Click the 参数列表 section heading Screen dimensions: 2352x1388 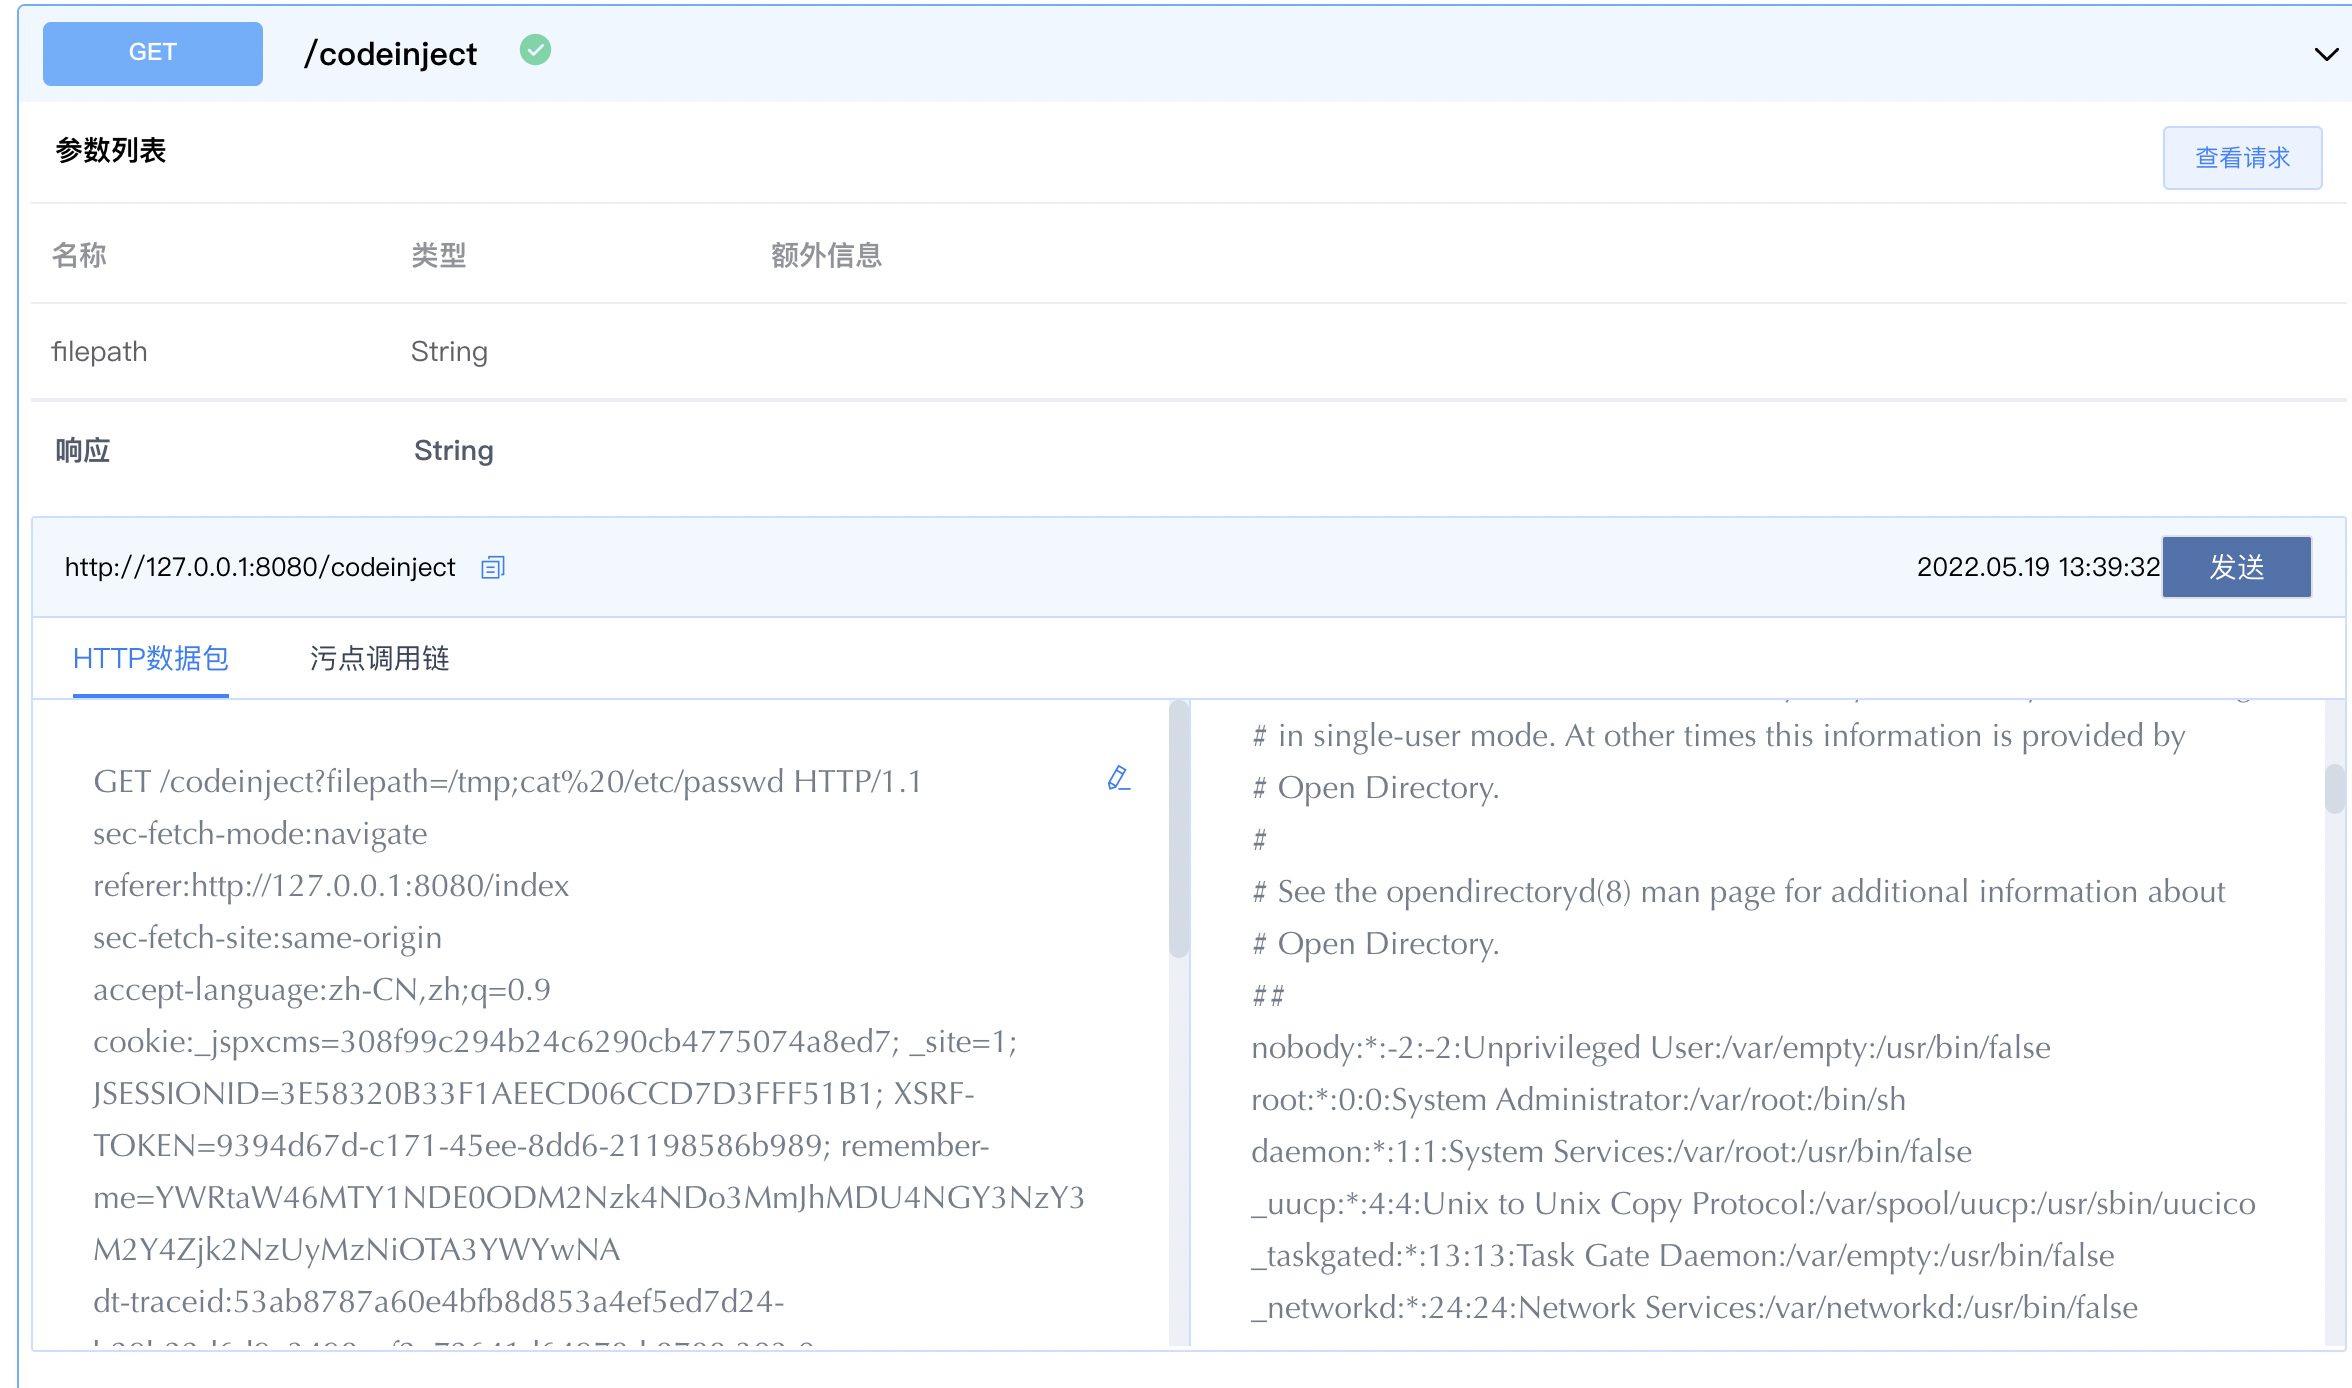(111, 150)
